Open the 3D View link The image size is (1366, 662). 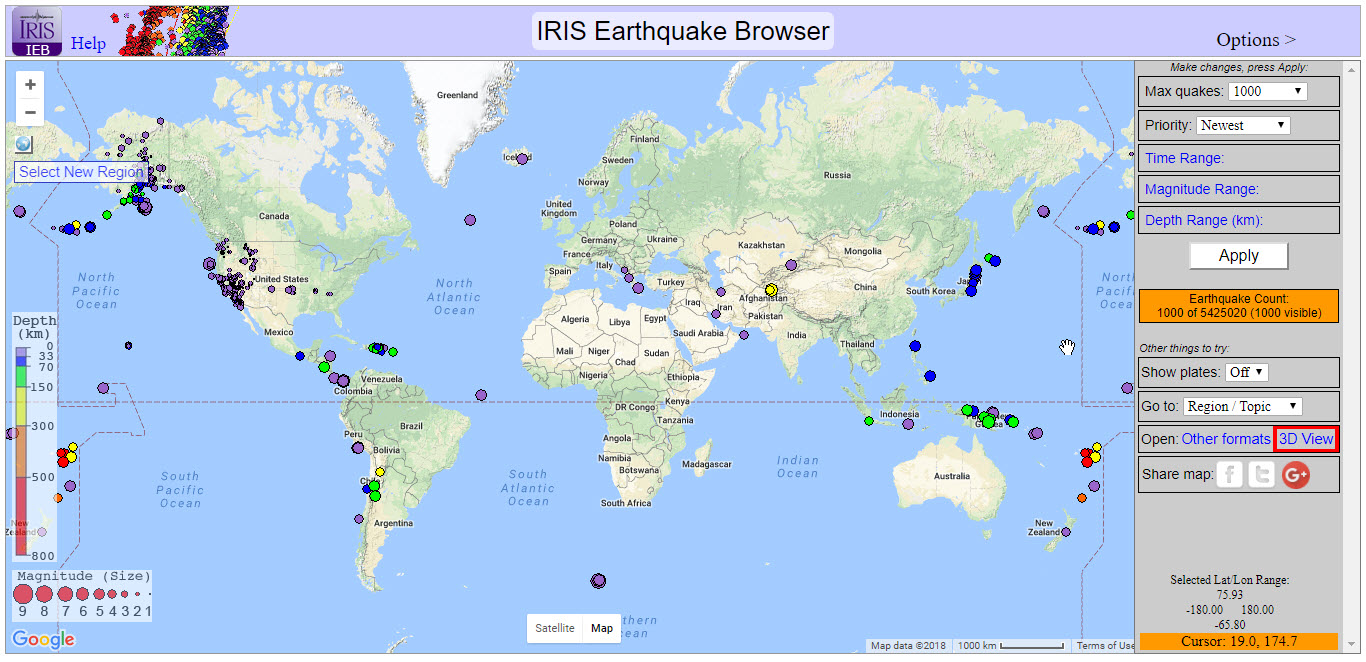(x=1306, y=439)
